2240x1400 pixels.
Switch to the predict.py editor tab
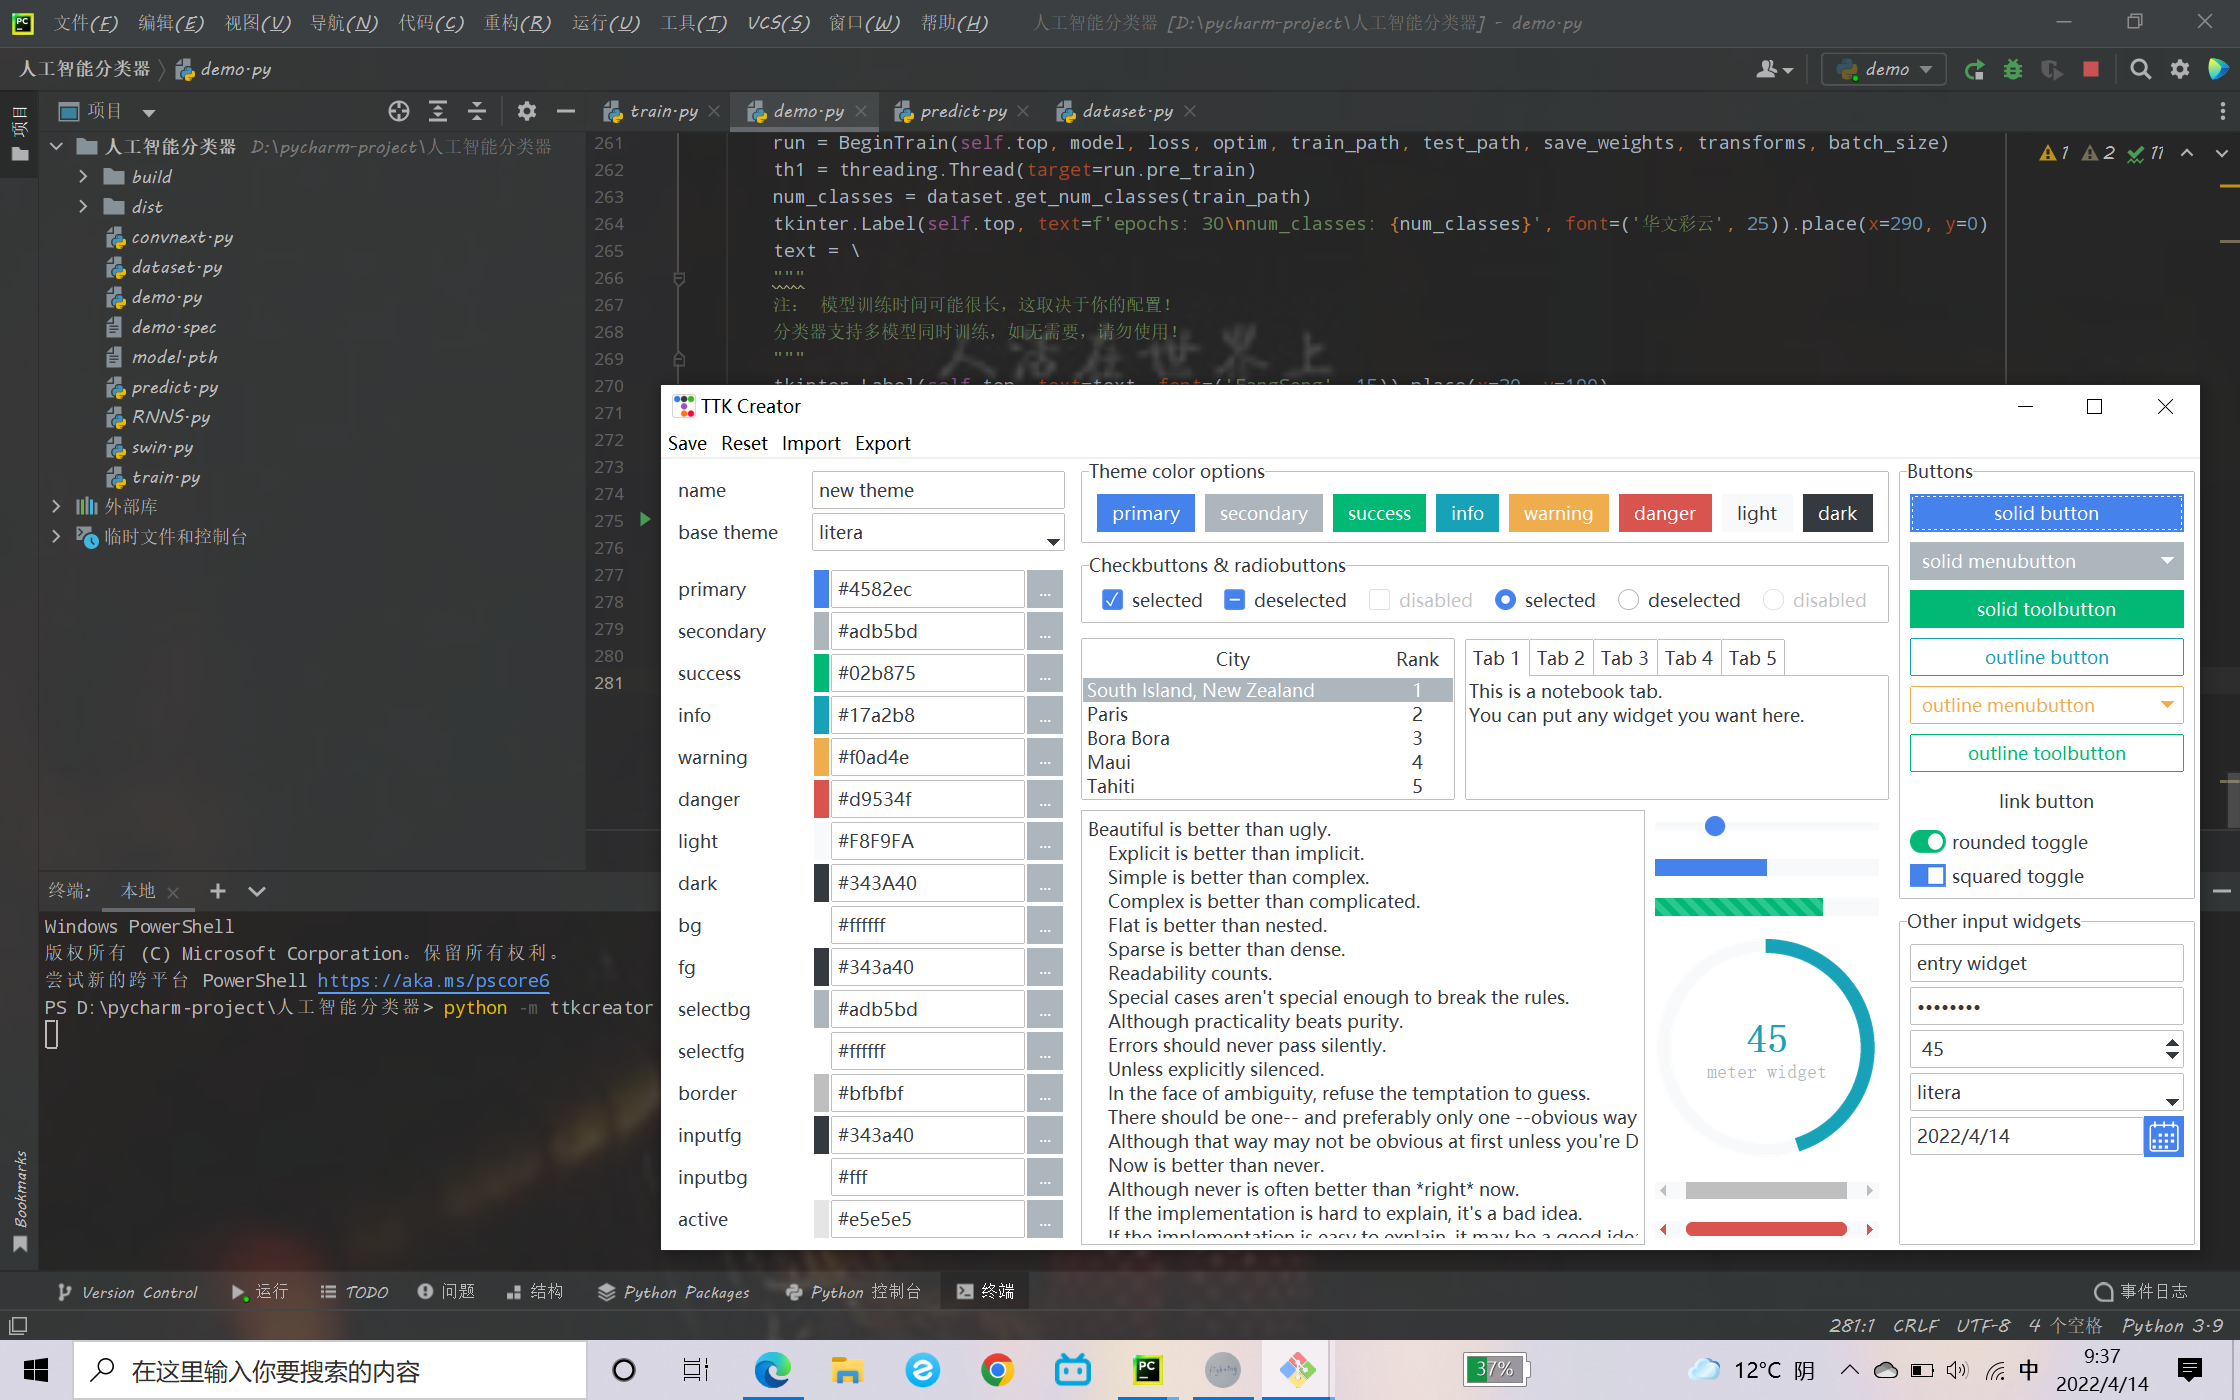coord(962,111)
